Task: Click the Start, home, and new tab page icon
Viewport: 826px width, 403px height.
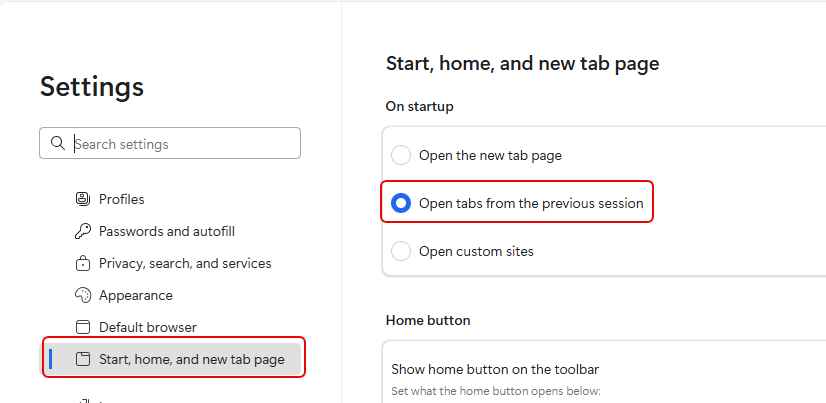Action: pos(83,359)
